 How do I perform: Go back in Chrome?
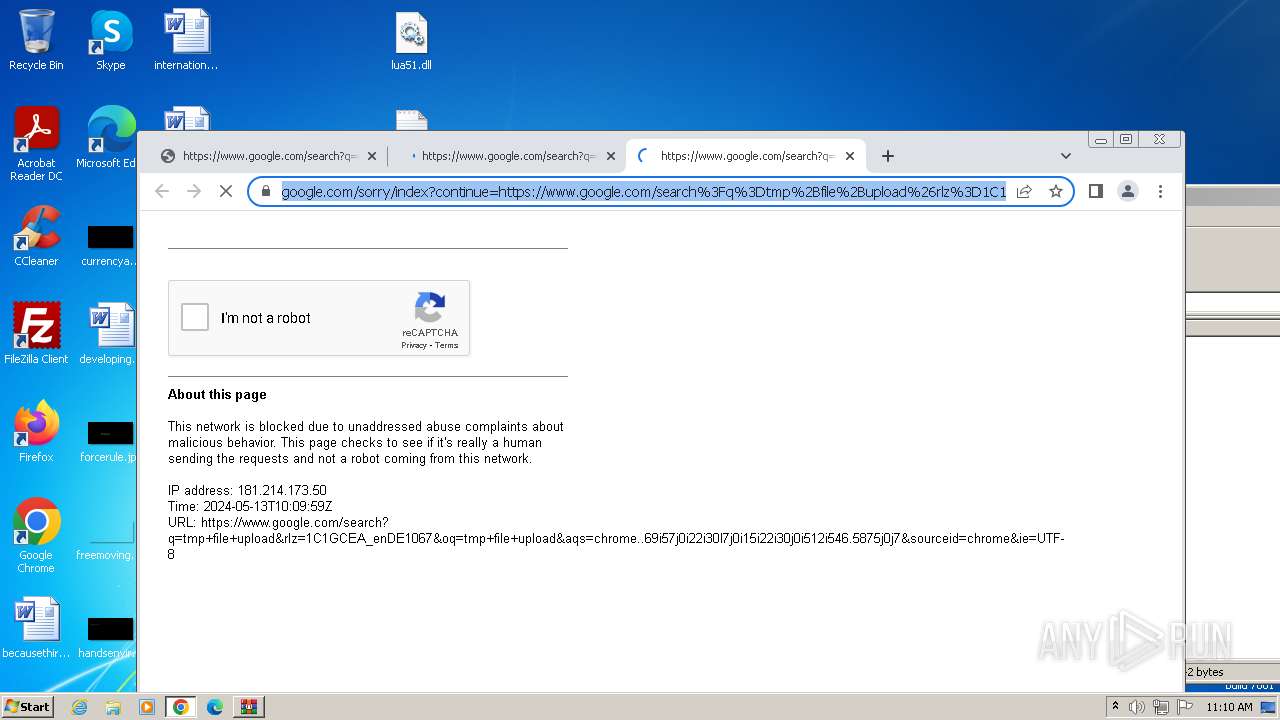point(162,191)
